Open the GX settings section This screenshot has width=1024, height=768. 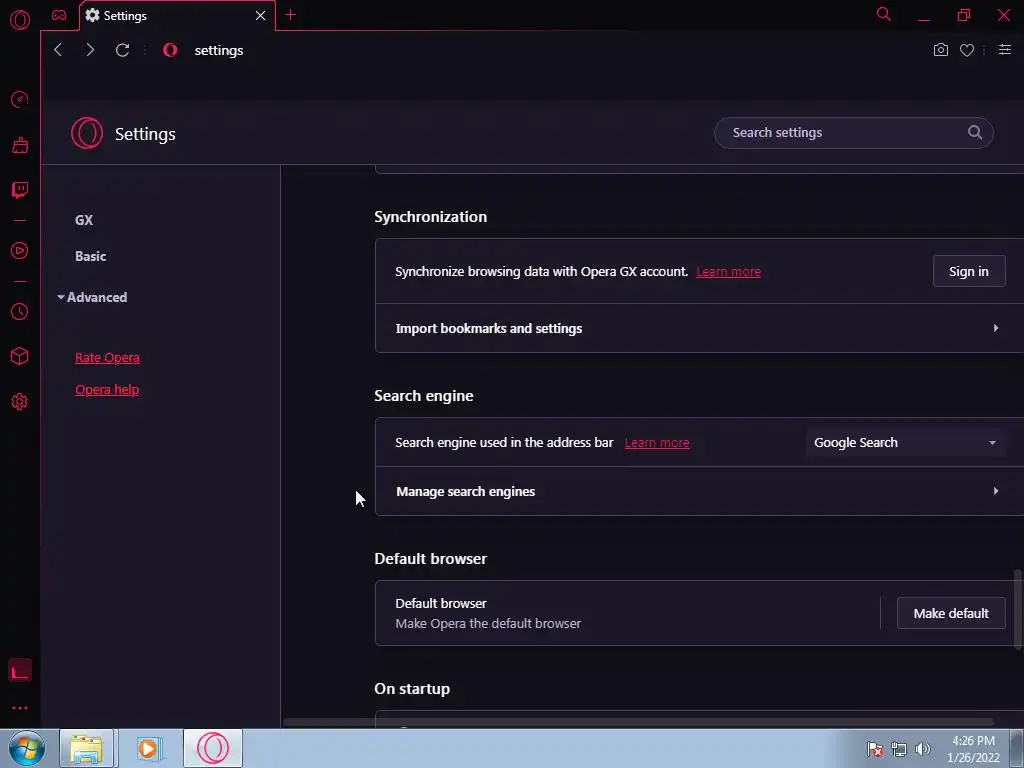coord(84,220)
